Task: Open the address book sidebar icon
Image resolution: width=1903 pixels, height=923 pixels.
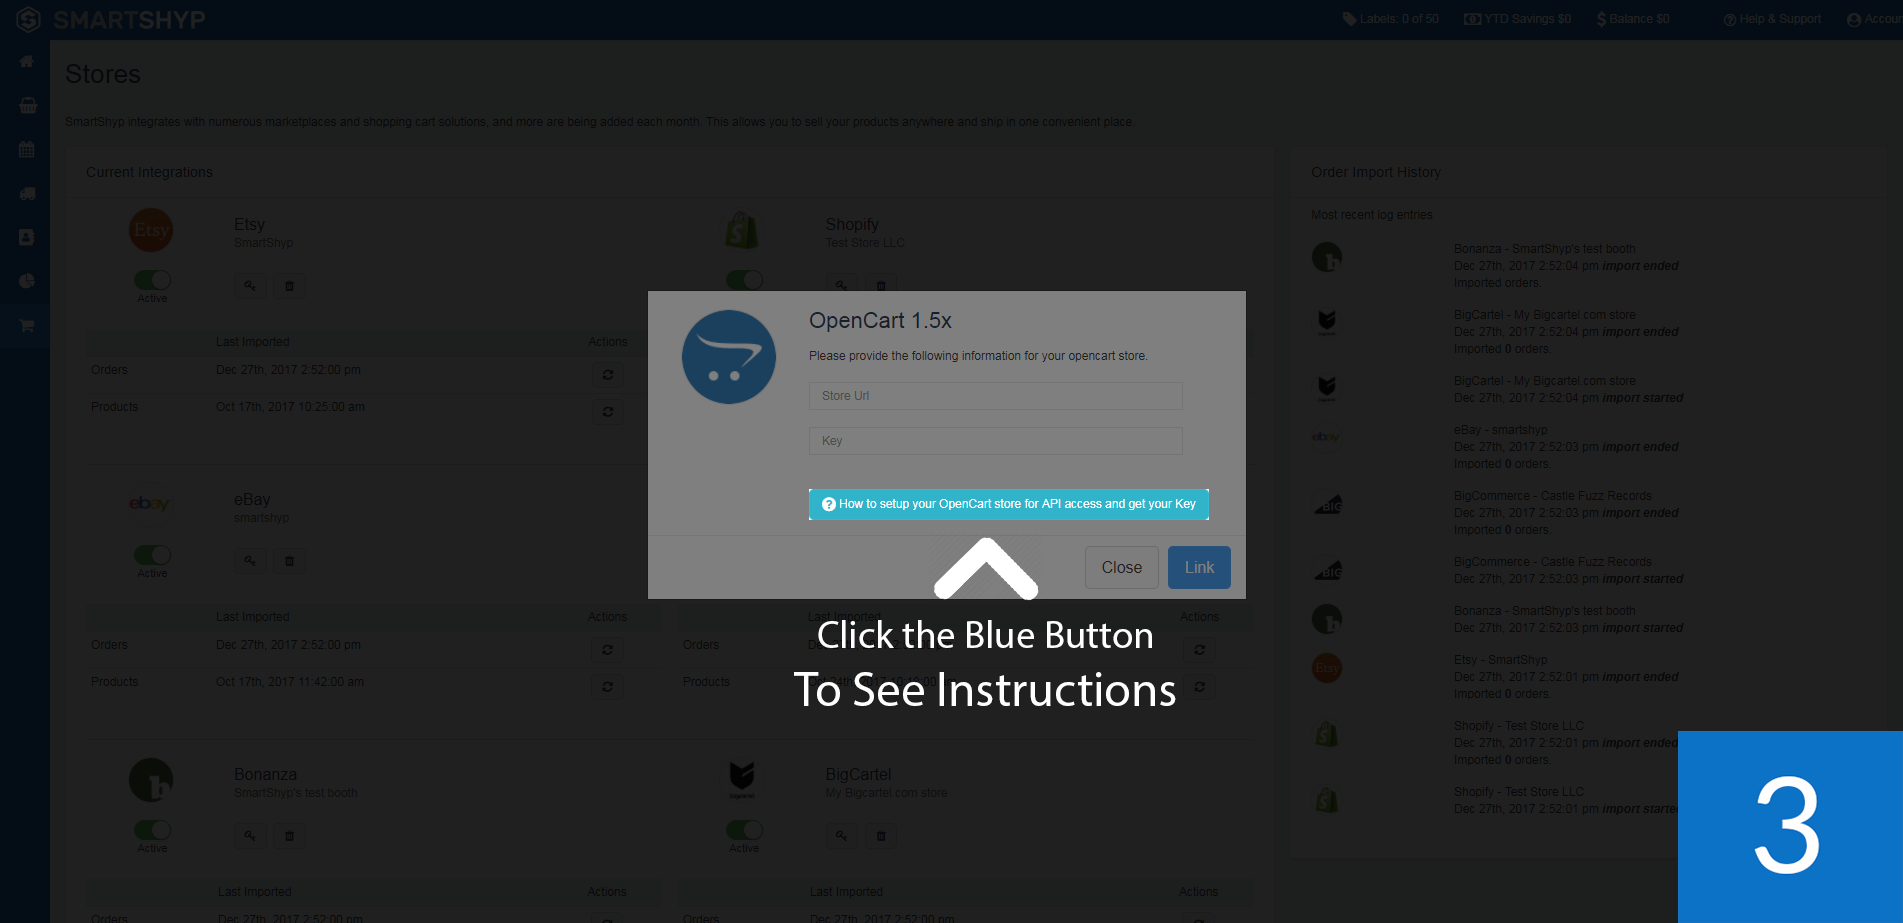Action: (x=27, y=237)
